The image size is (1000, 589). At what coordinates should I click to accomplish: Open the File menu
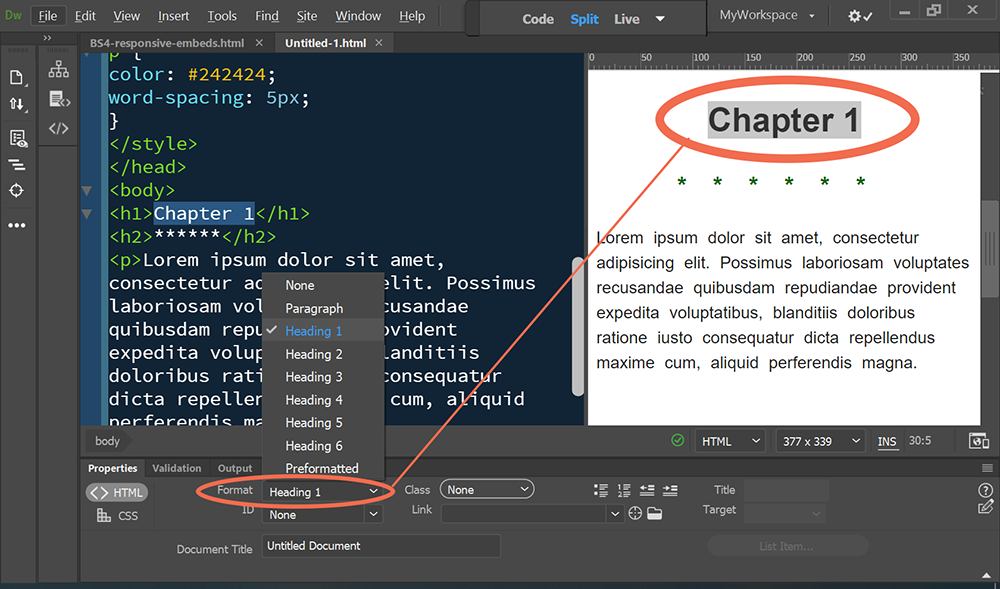(x=47, y=16)
